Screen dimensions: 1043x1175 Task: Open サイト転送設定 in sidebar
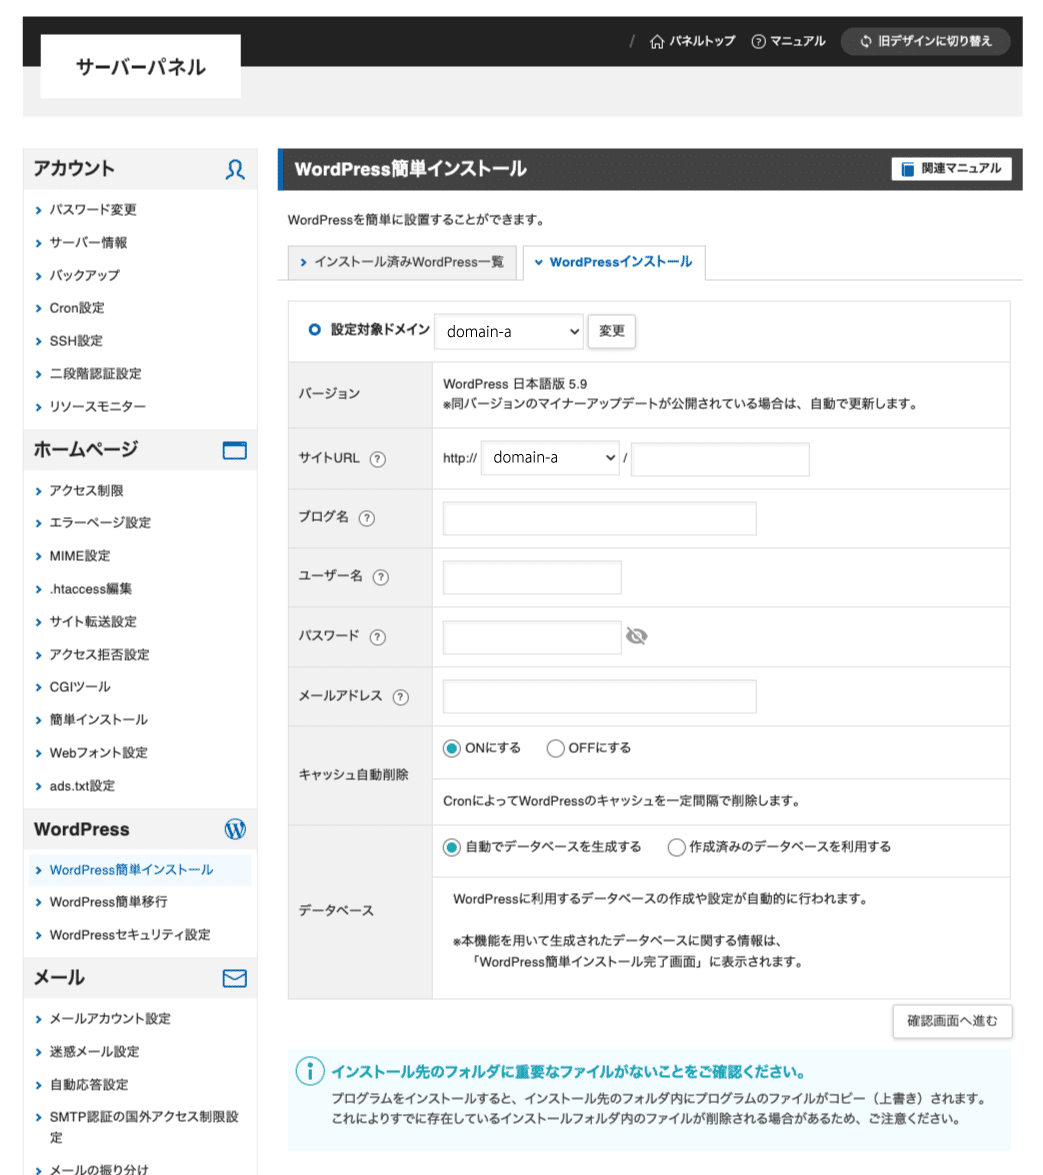click(x=93, y=622)
